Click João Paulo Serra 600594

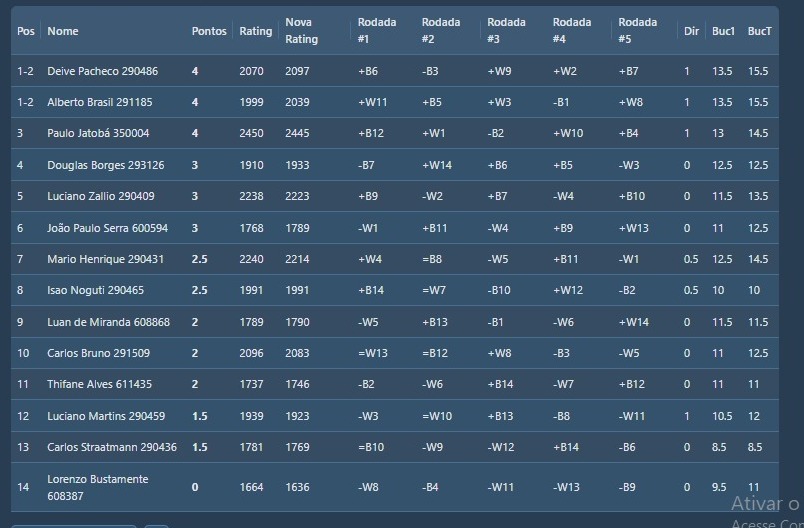point(107,228)
